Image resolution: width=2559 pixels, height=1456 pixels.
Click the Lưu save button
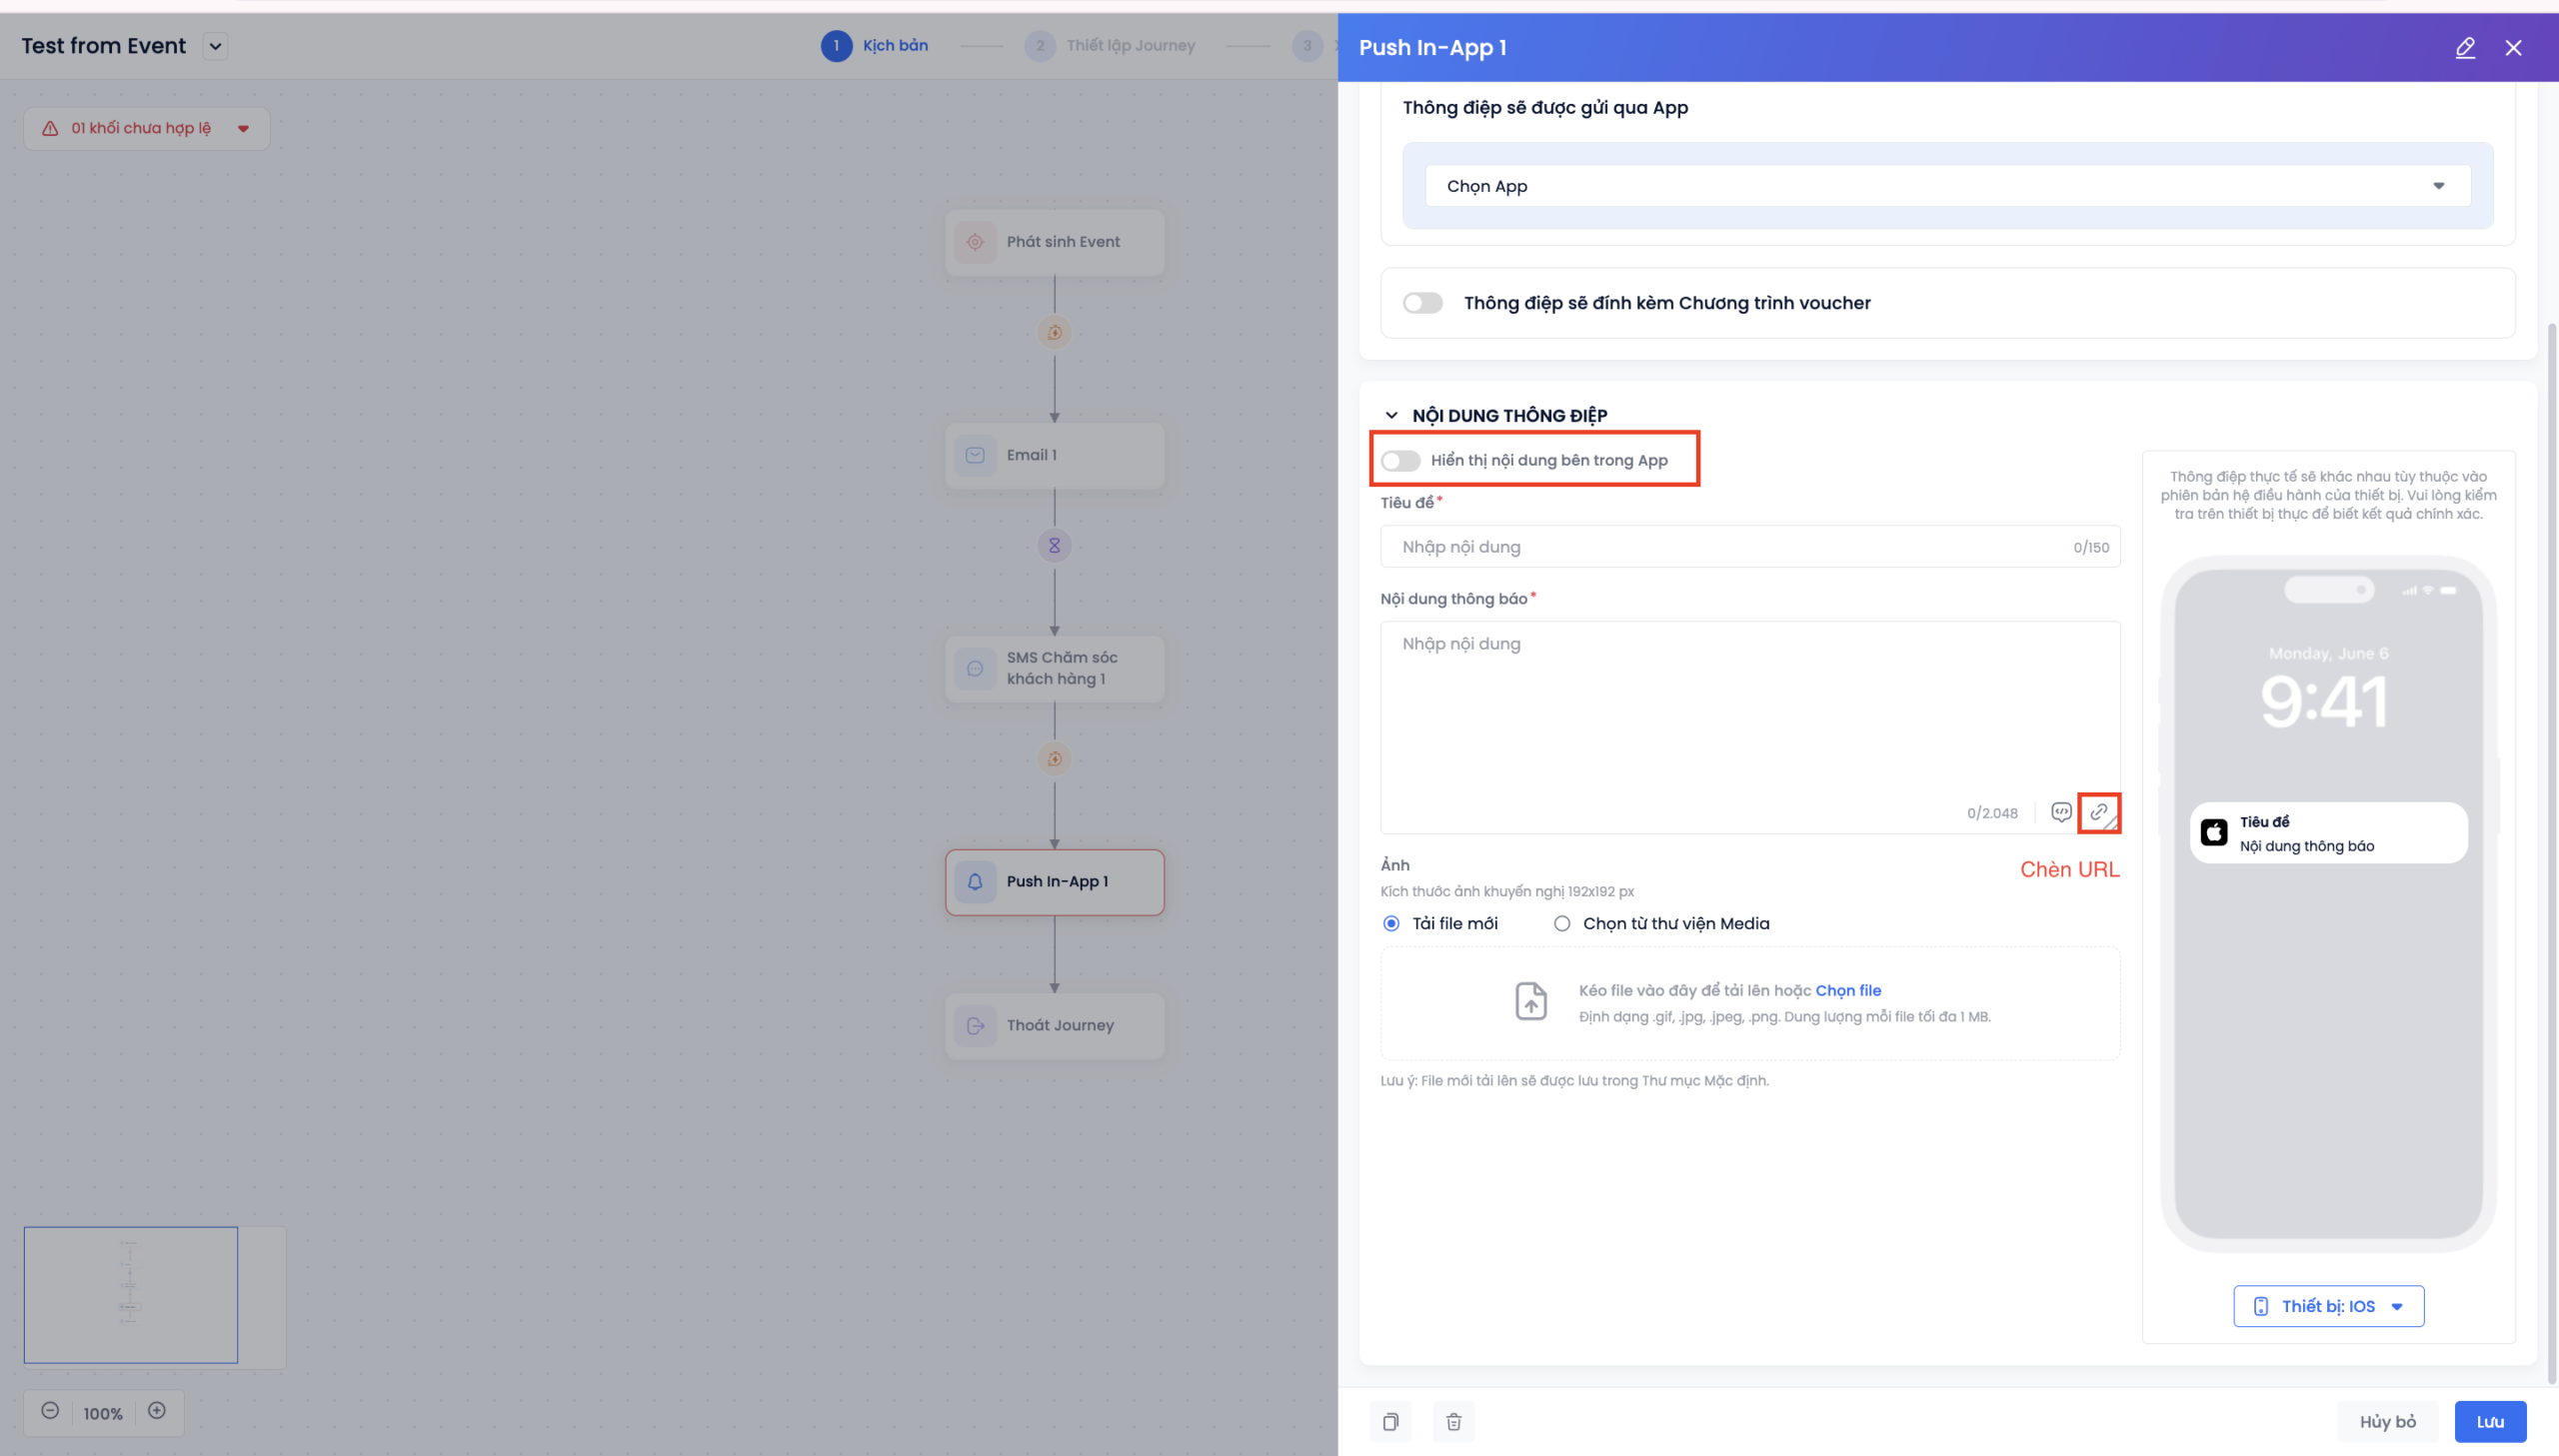pyautogui.click(x=2489, y=1421)
